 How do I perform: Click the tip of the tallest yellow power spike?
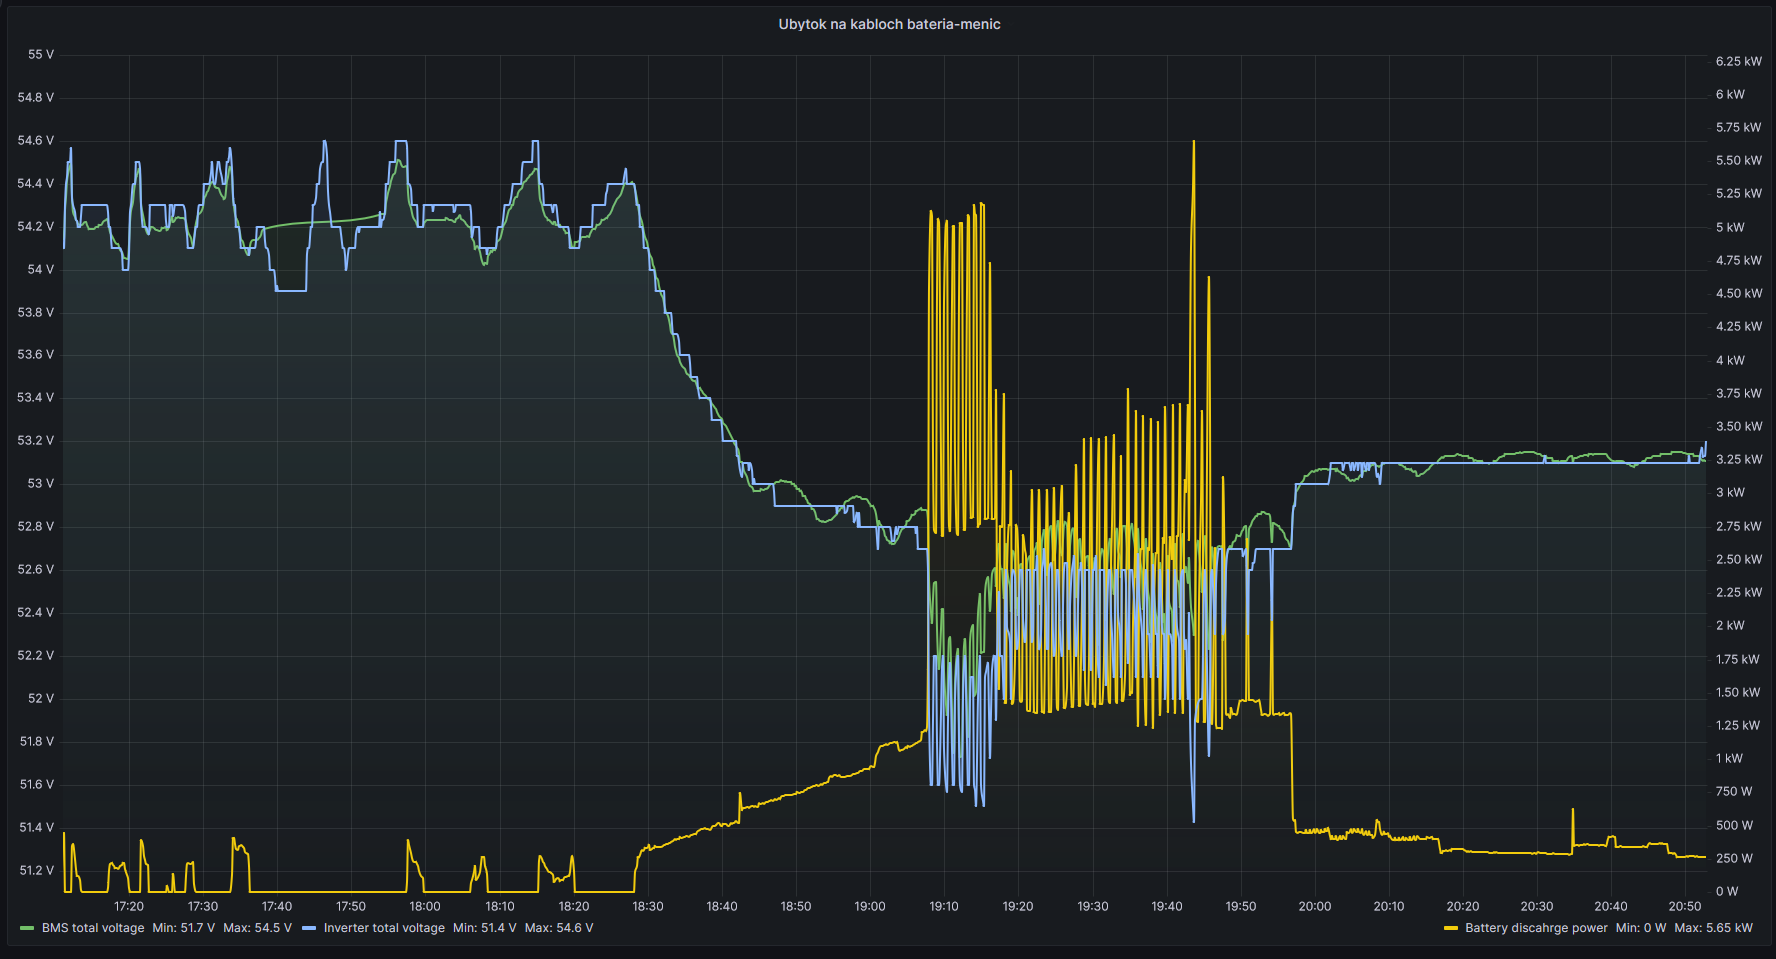[1193, 143]
